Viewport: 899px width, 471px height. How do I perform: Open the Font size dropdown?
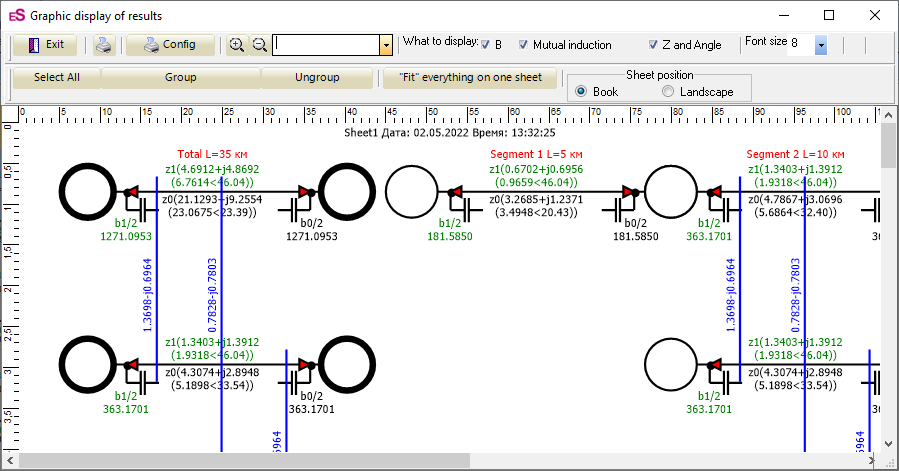tap(820, 45)
